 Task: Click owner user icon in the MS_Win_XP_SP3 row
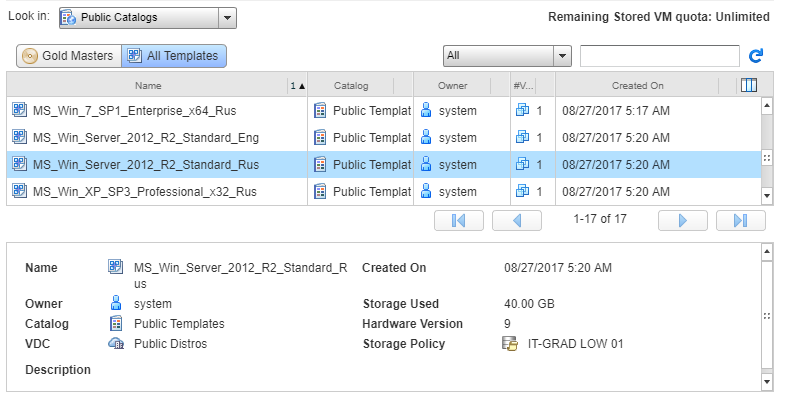pyautogui.click(x=426, y=191)
